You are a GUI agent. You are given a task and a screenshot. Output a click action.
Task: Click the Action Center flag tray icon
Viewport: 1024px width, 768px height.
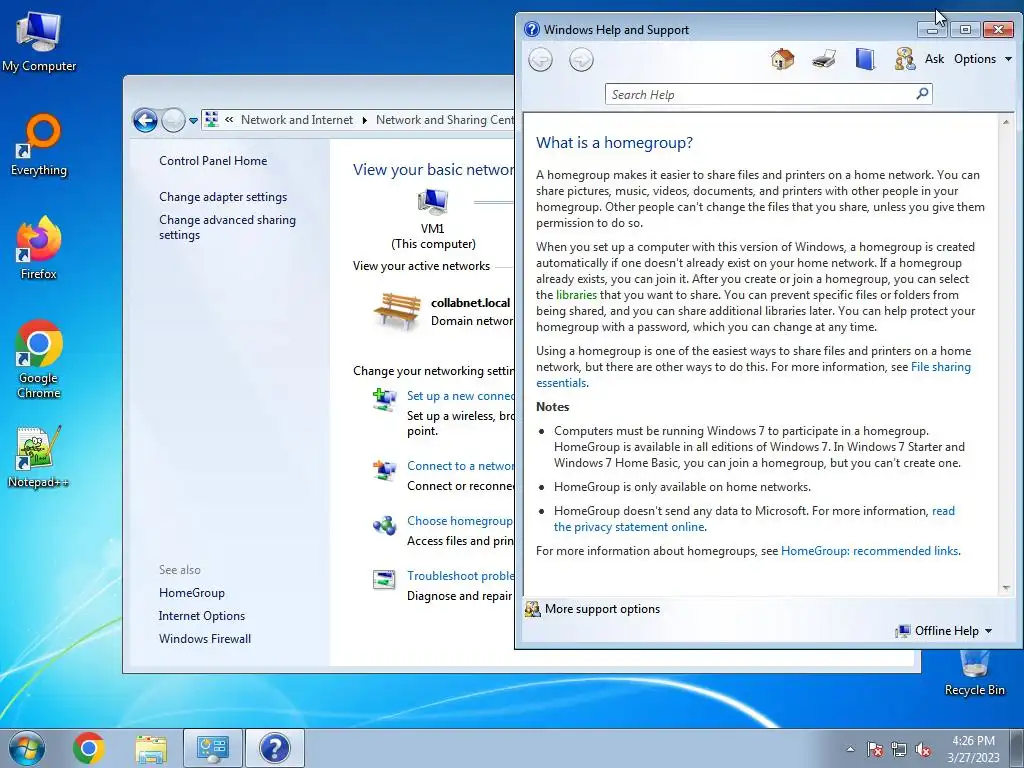pos(875,750)
